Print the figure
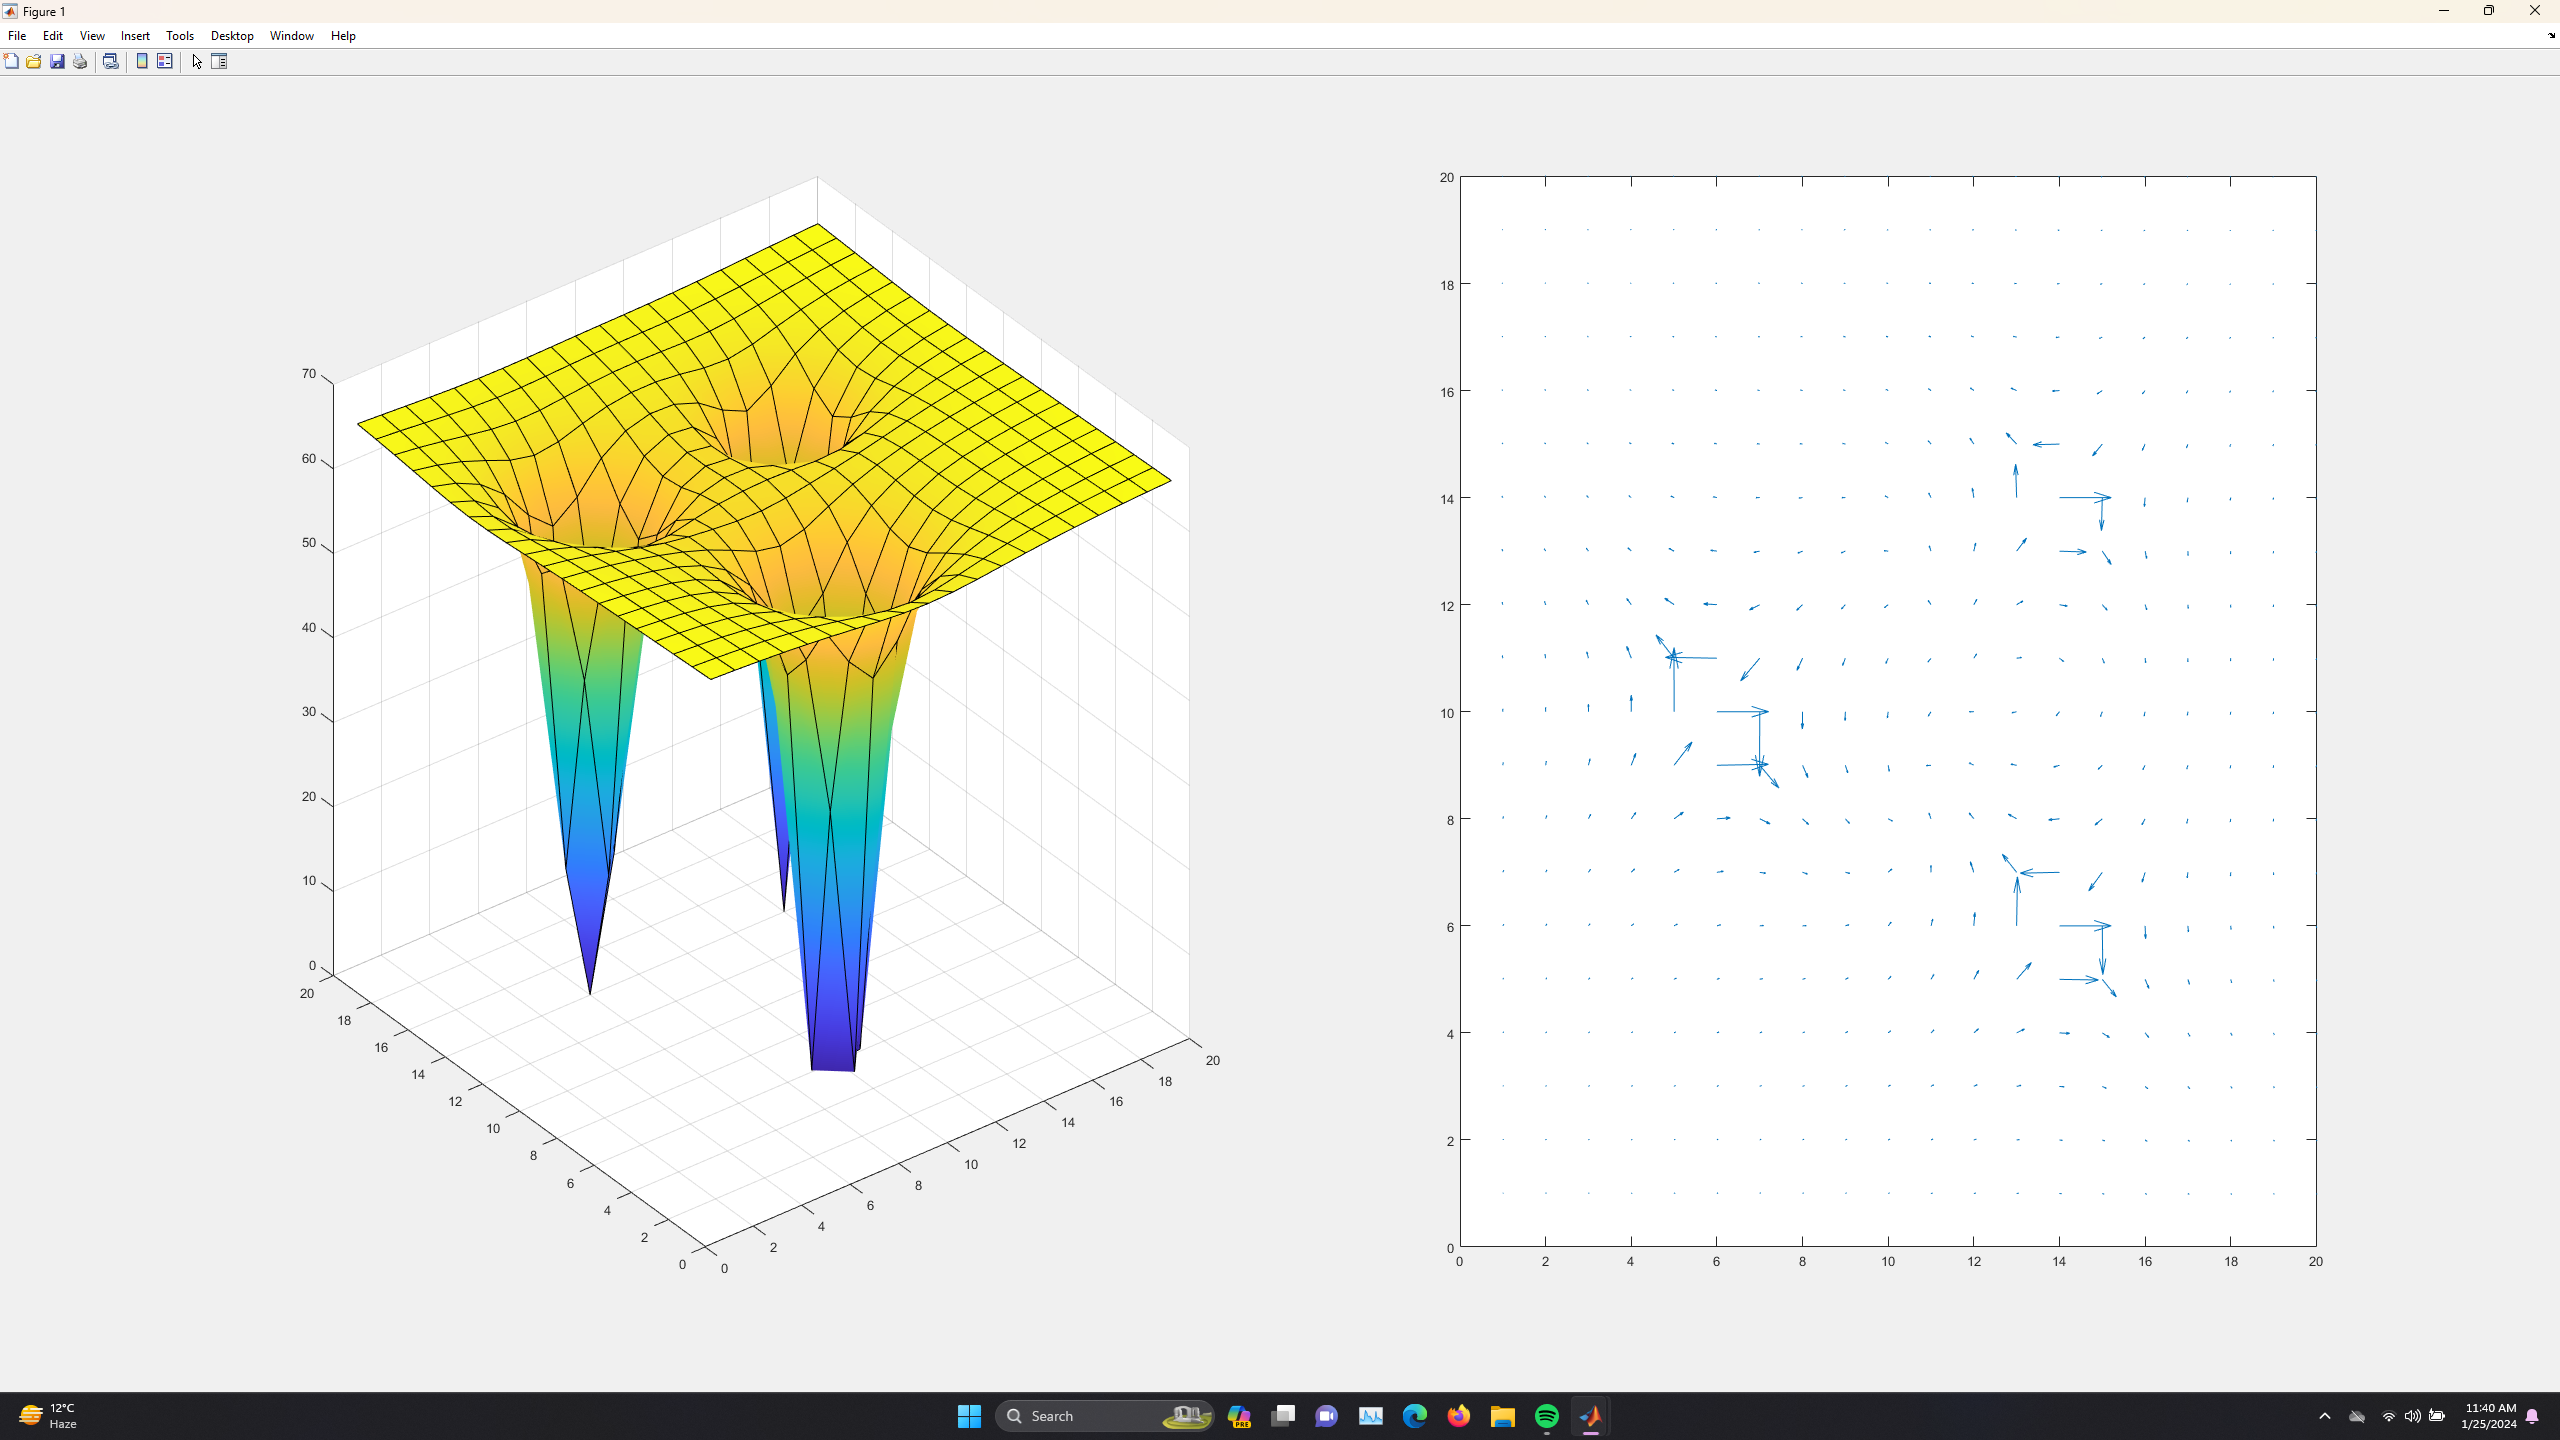Viewport: 2560px width, 1440px height. tap(79, 61)
